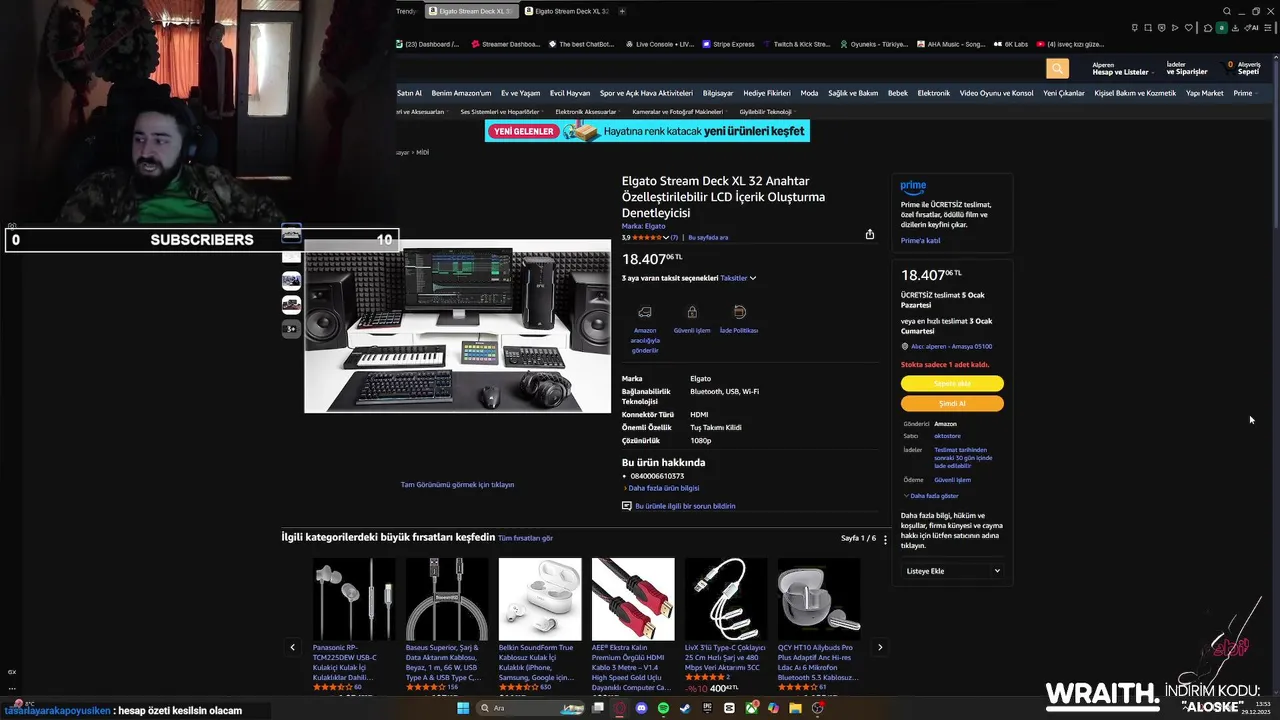Open Steam from the taskbar
This screenshot has width=1280, height=720.
685,708
